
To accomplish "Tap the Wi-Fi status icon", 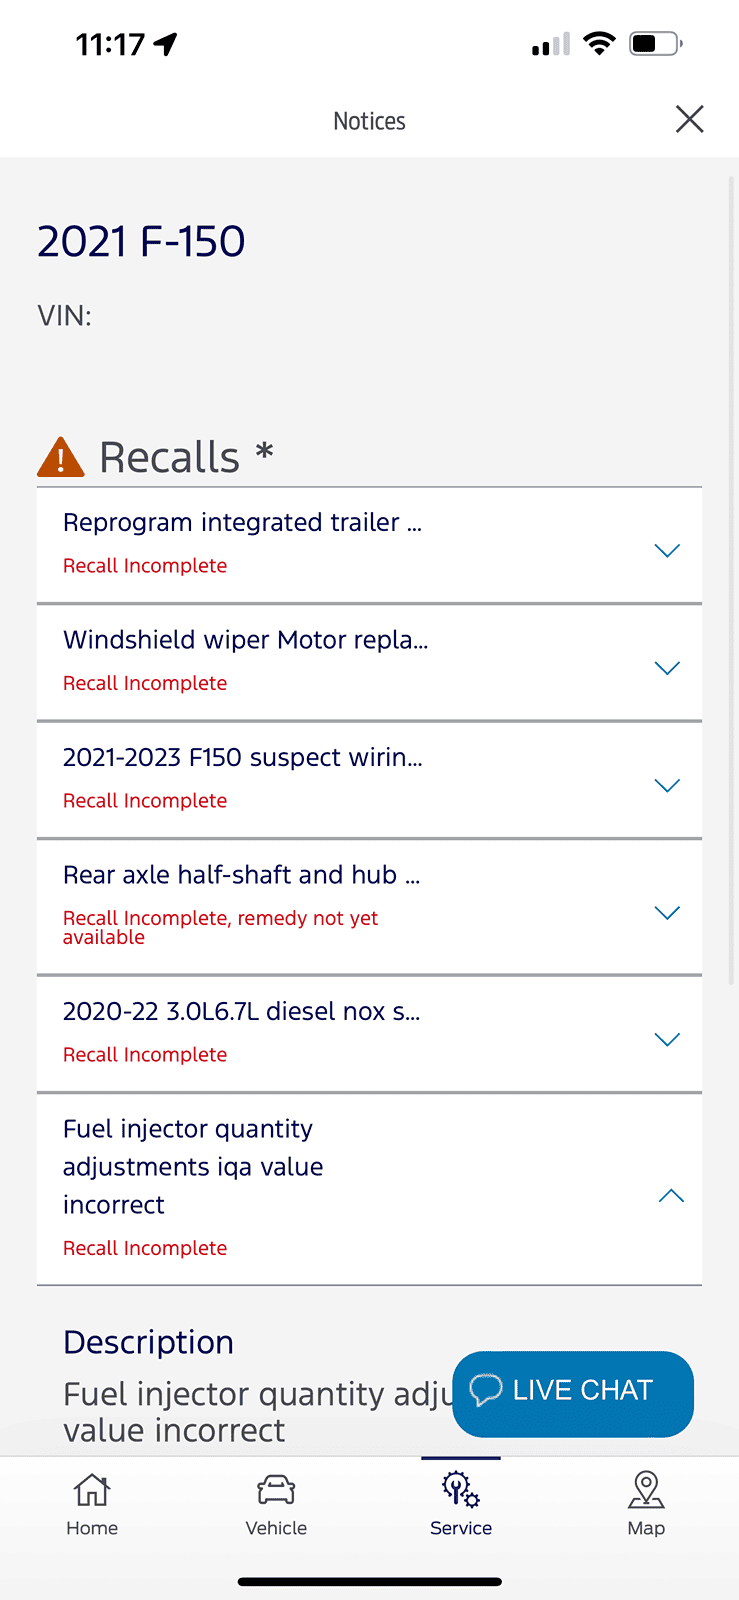I will pos(599,43).
